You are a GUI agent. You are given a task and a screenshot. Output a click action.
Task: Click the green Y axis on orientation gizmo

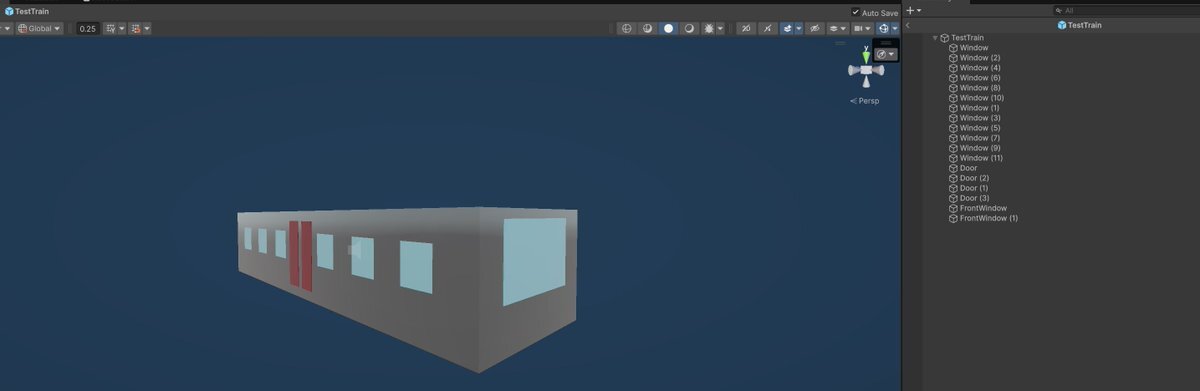(866, 57)
